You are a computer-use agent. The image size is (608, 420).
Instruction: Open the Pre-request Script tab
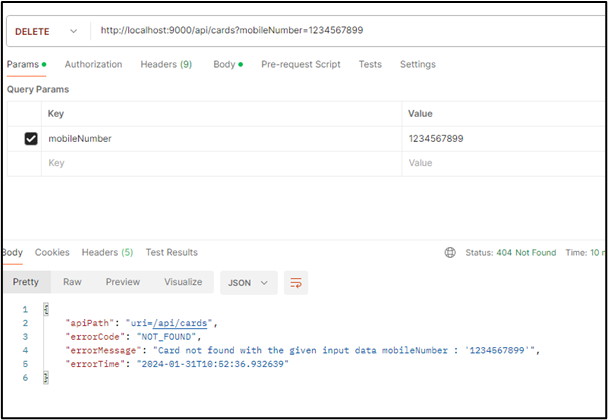coord(300,65)
